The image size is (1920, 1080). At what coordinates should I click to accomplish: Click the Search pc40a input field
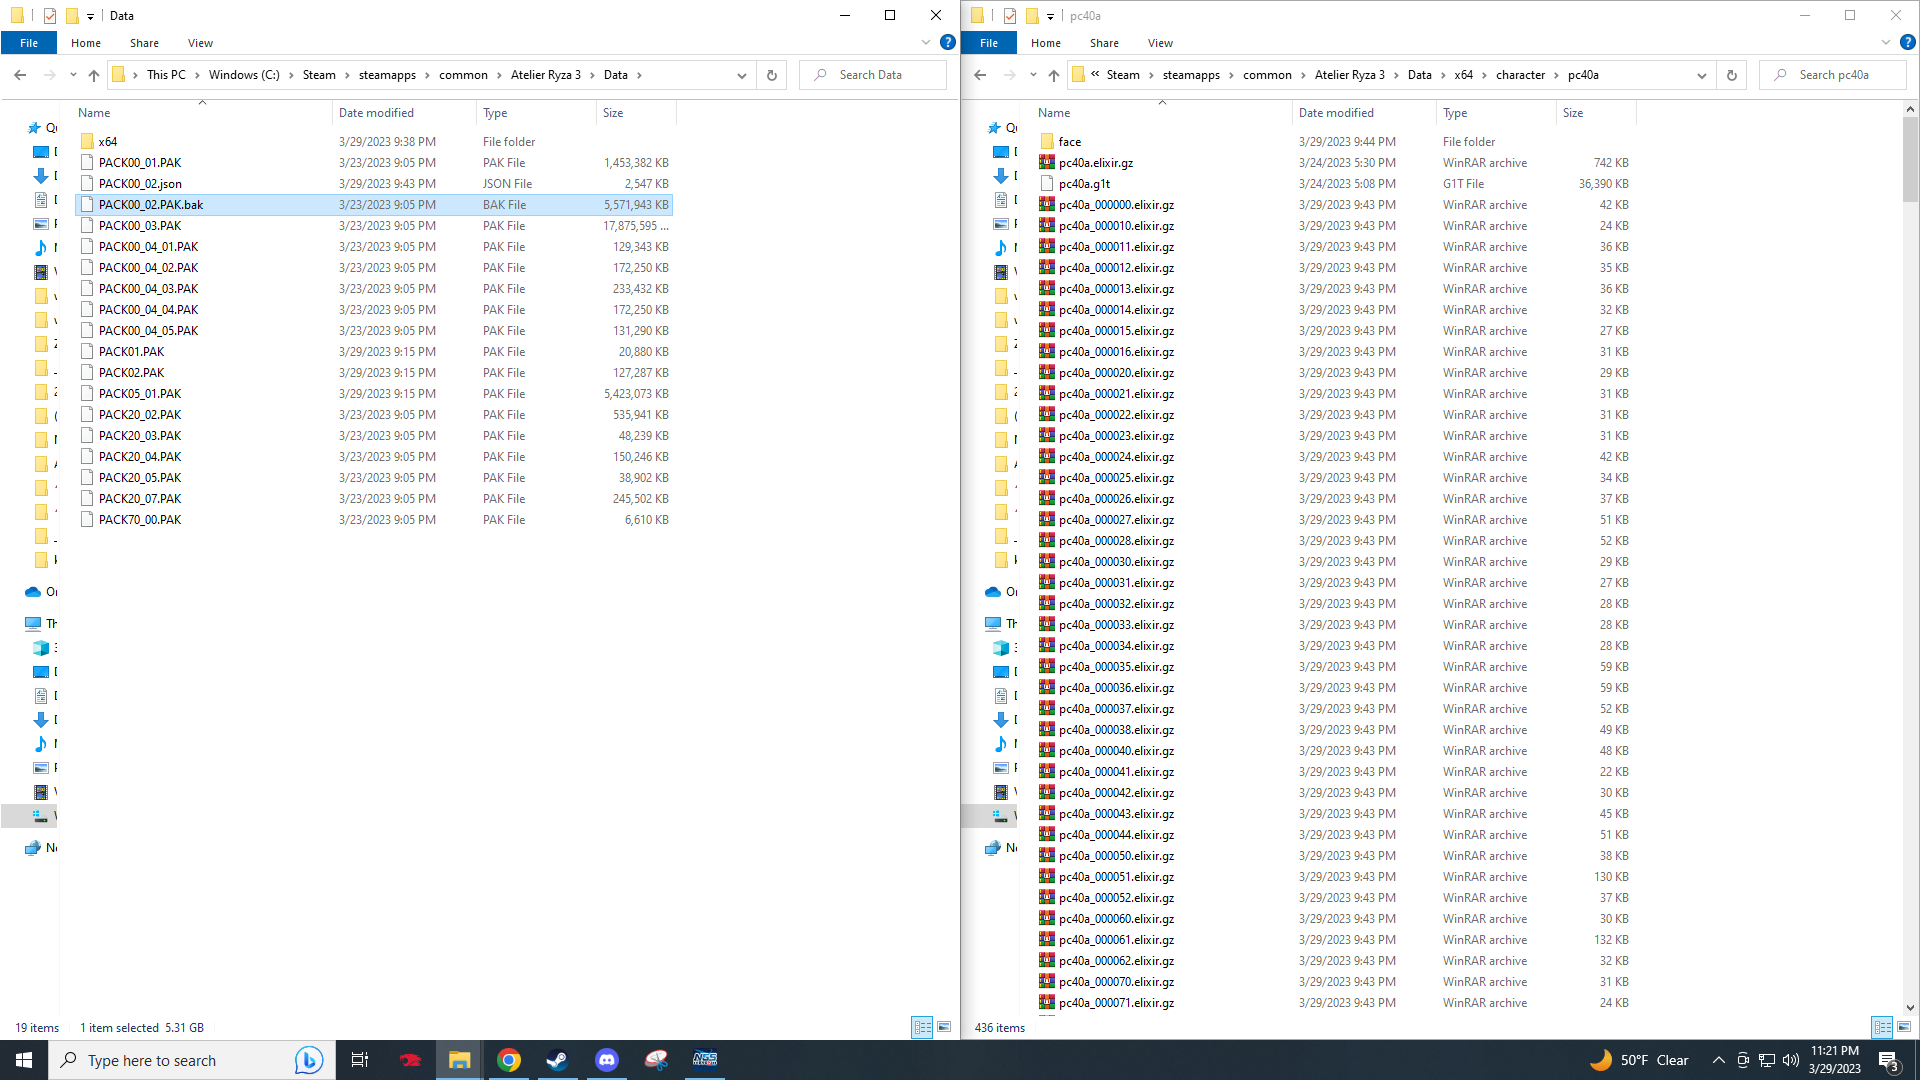click(1833, 75)
